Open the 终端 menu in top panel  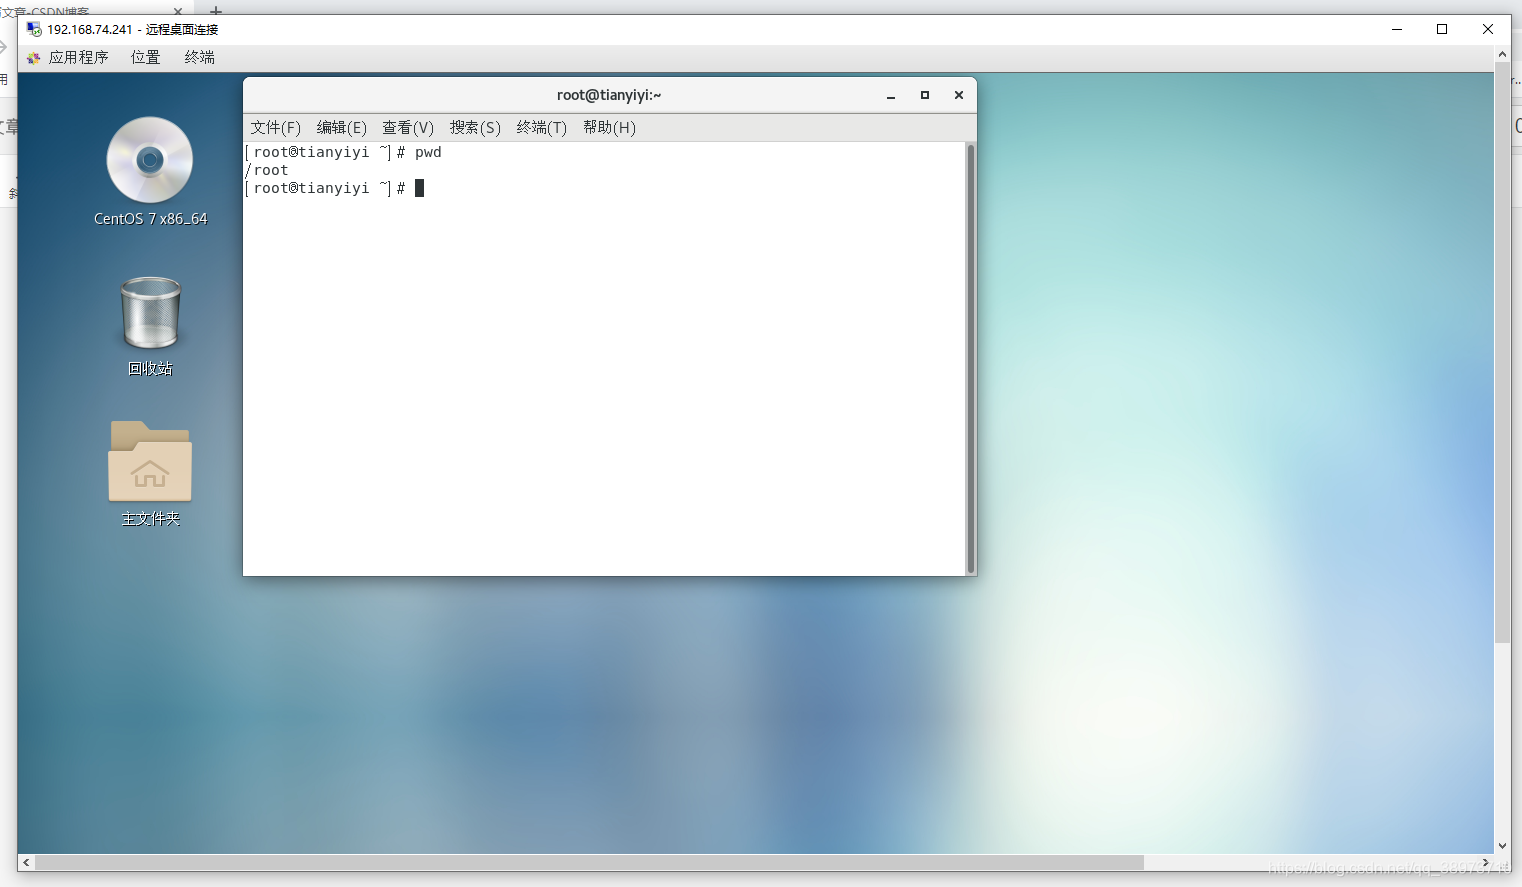pyautogui.click(x=199, y=57)
